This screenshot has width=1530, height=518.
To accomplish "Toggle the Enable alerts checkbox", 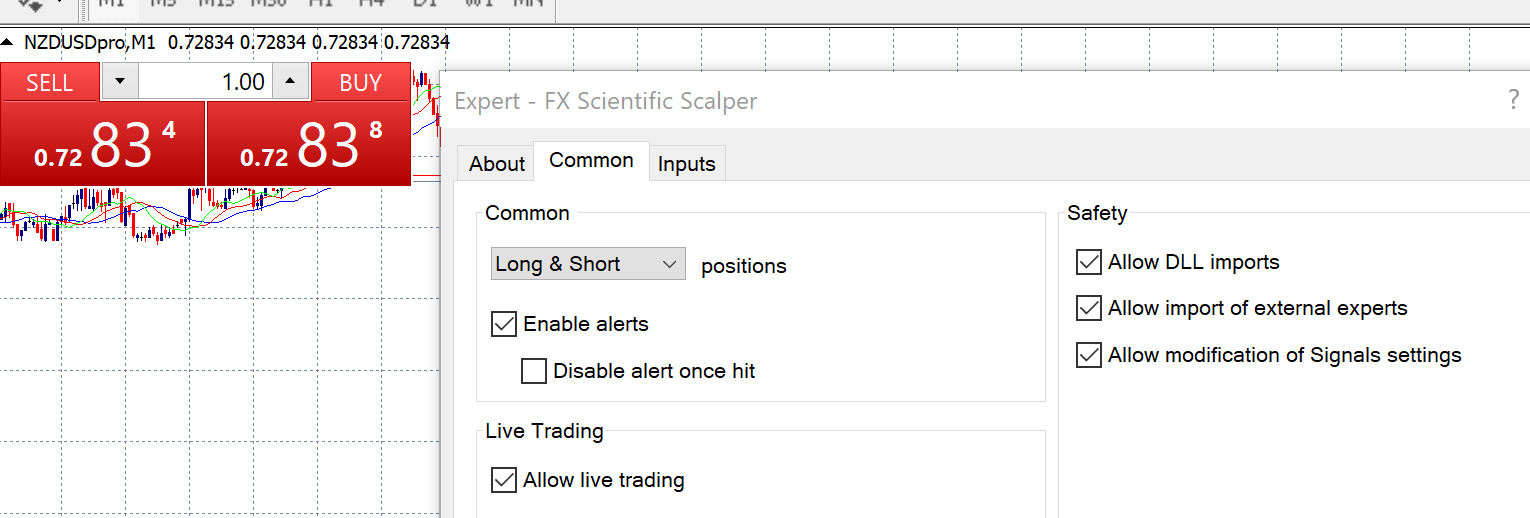I will click(x=504, y=324).
